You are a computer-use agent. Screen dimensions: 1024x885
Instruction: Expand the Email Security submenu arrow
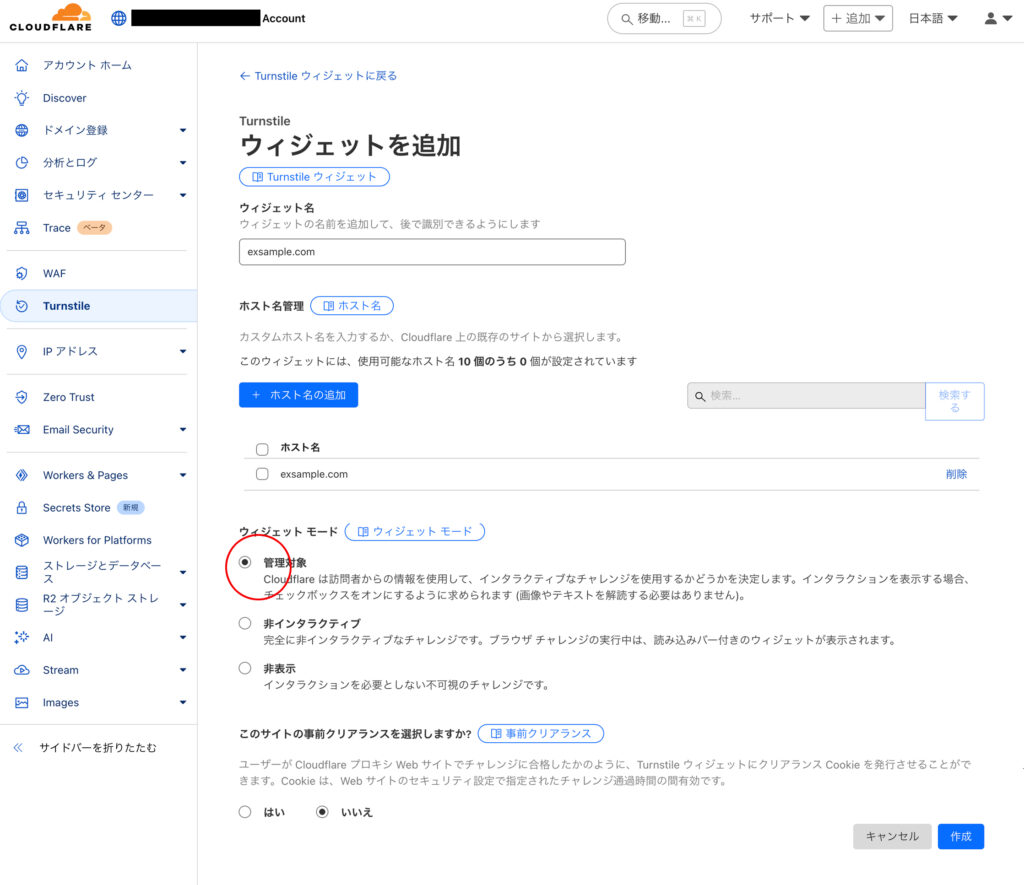(183, 430)
